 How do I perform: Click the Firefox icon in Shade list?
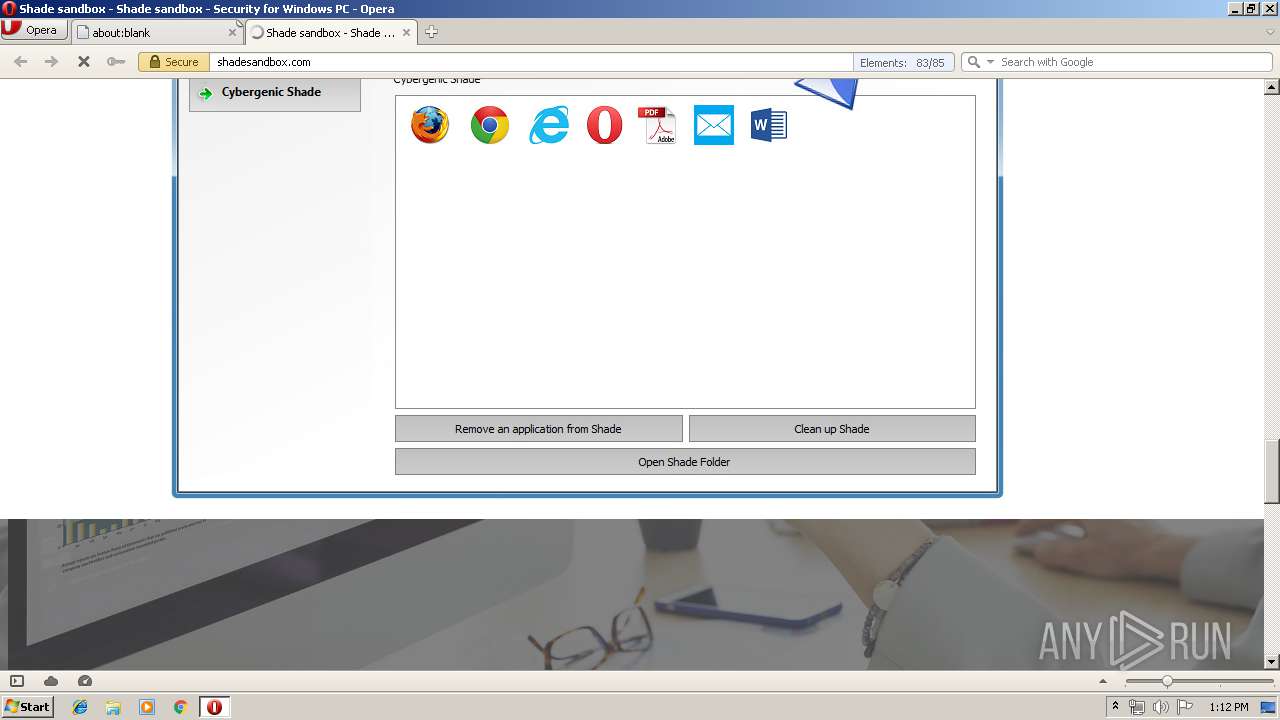[430, 125]
